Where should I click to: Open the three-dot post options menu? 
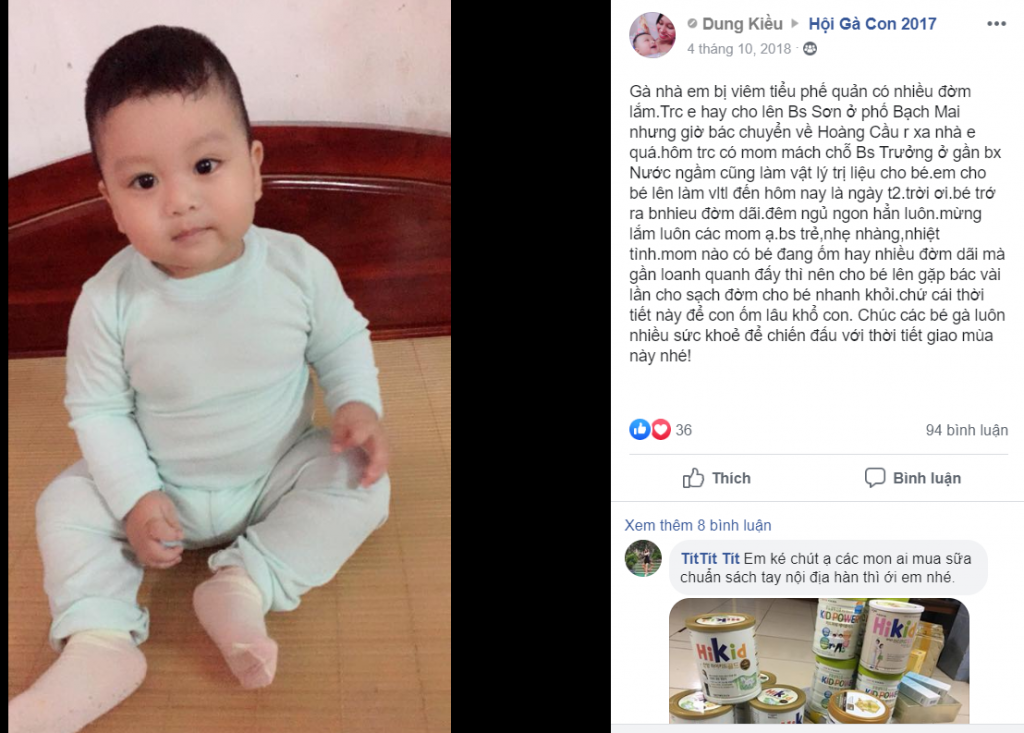996,24
